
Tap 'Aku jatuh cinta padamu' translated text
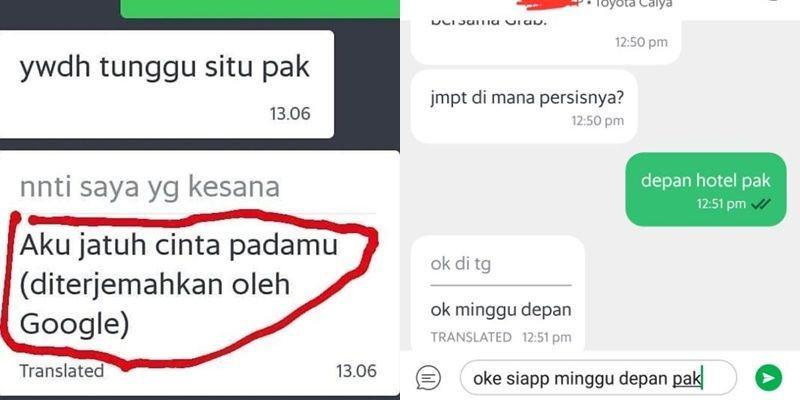pyautogui.click(x=179, y=246)
